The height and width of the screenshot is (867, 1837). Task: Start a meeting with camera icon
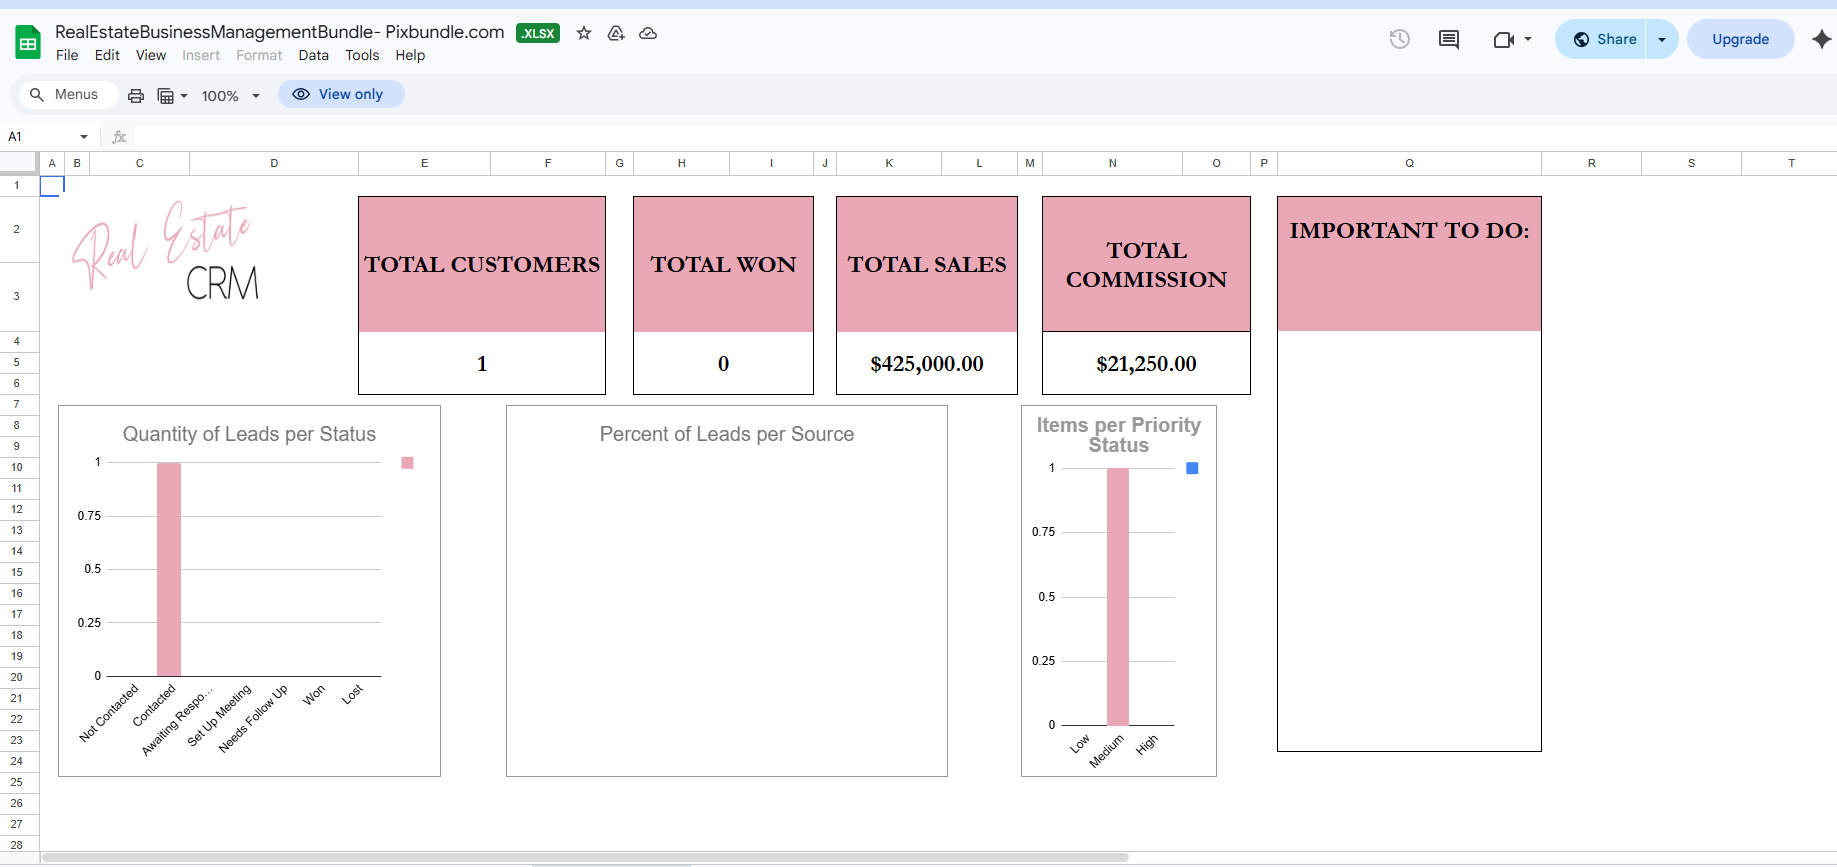tap(1503, 39)
